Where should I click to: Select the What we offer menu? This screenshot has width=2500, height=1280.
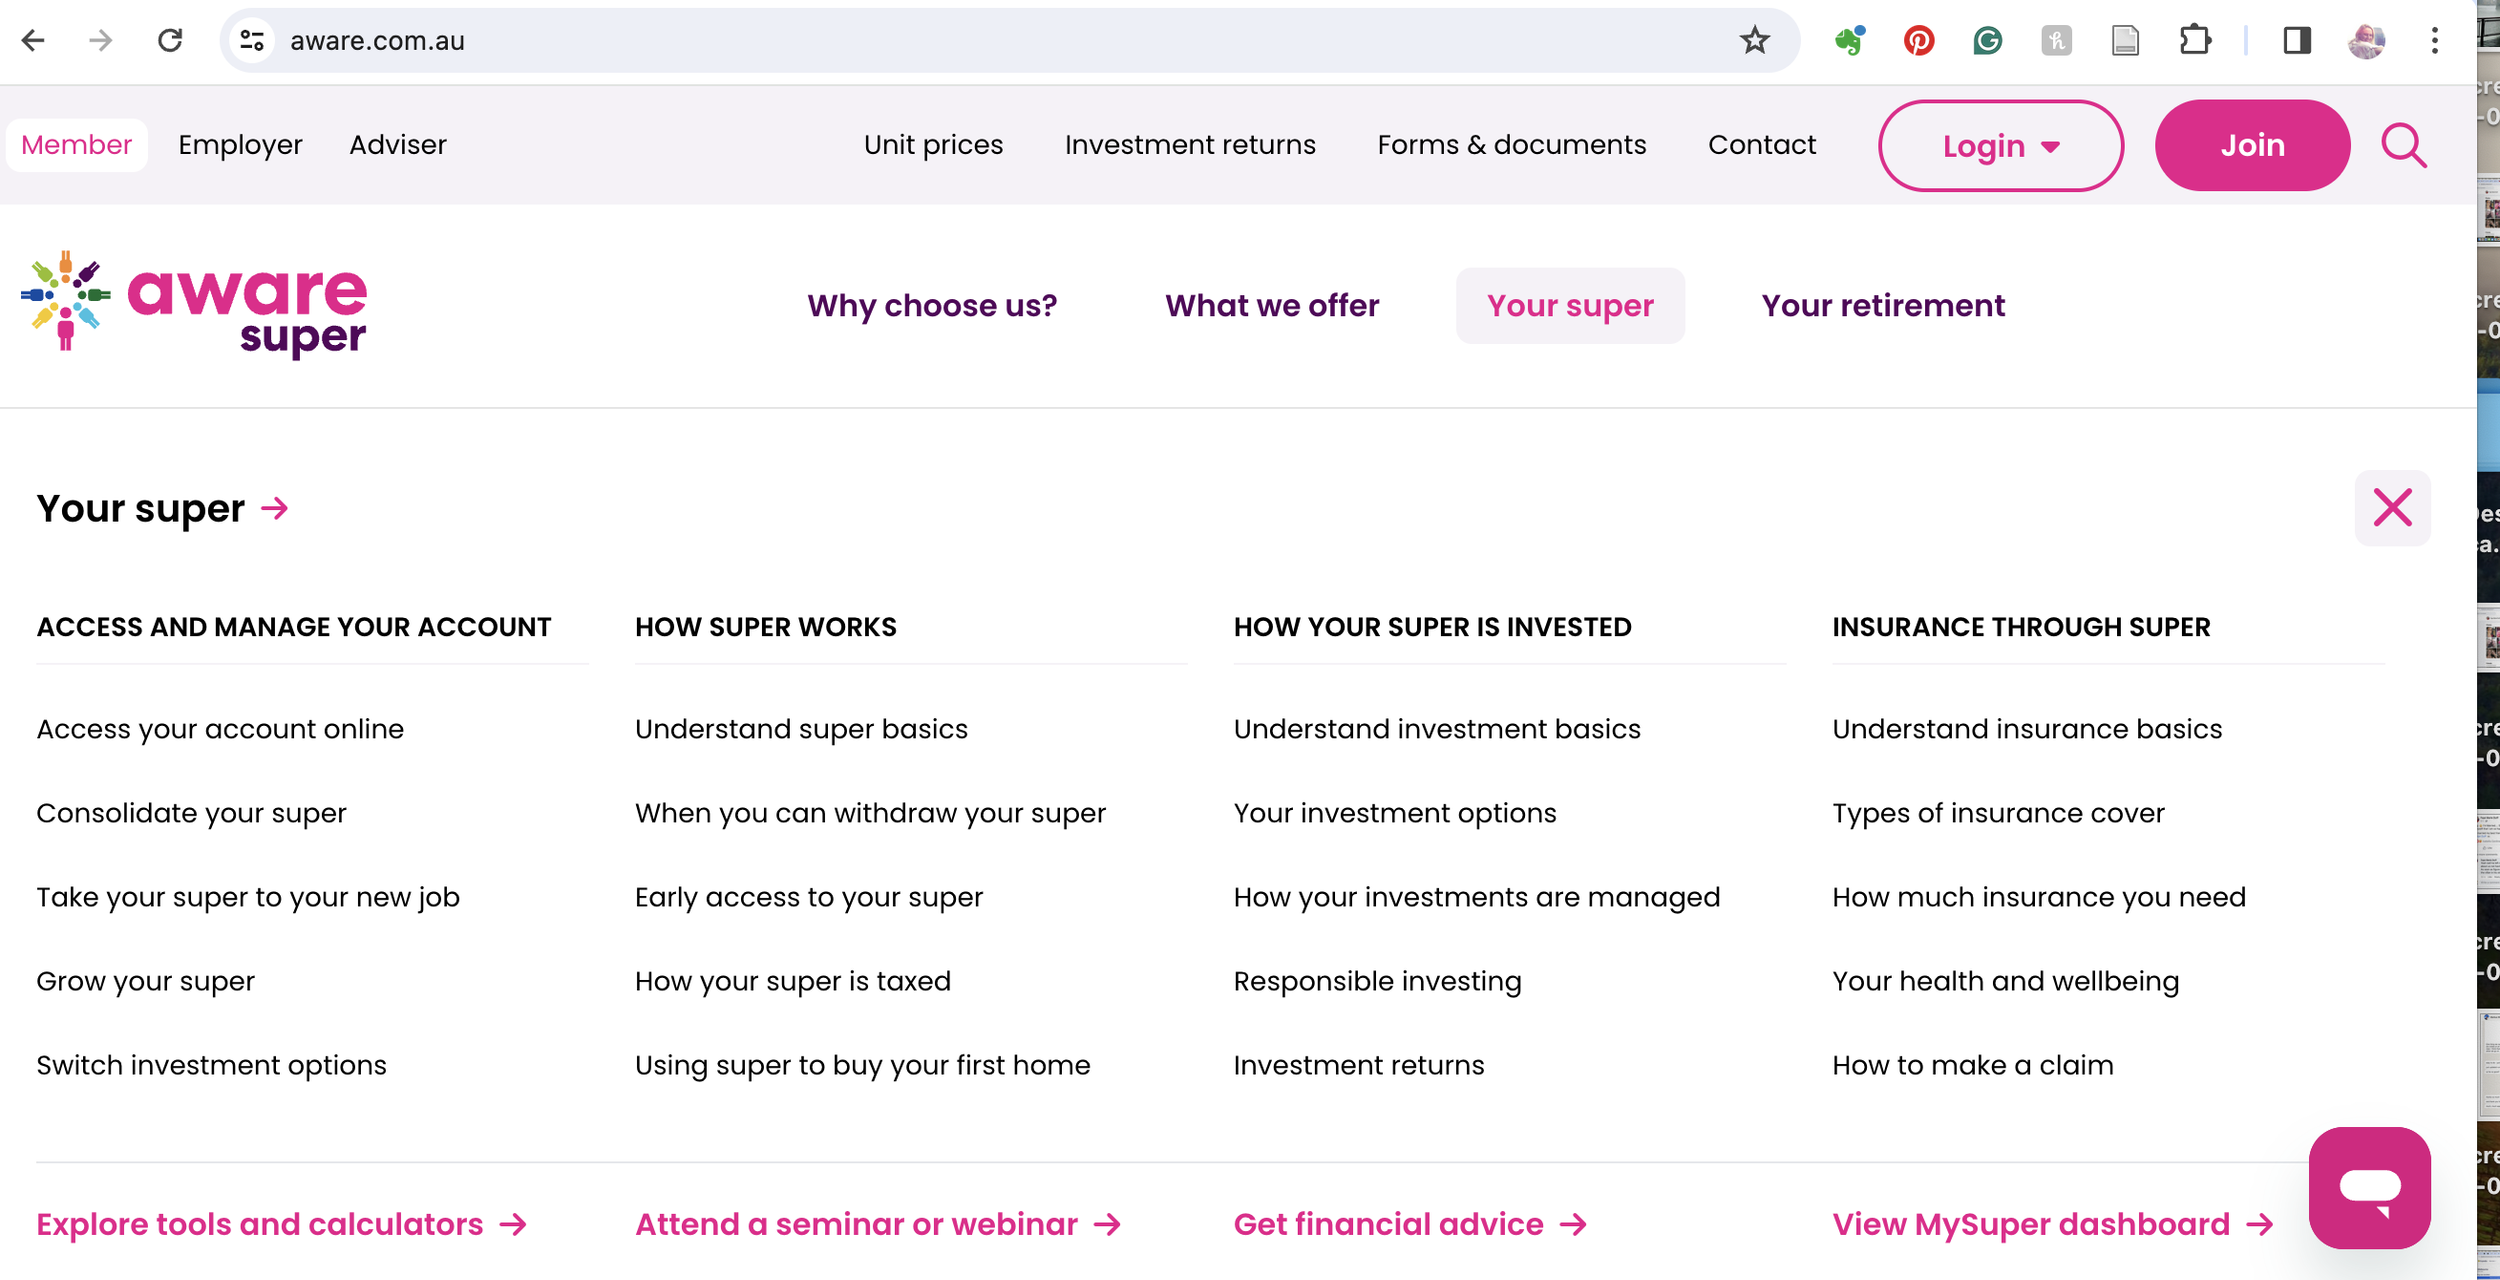point(1271,305)
